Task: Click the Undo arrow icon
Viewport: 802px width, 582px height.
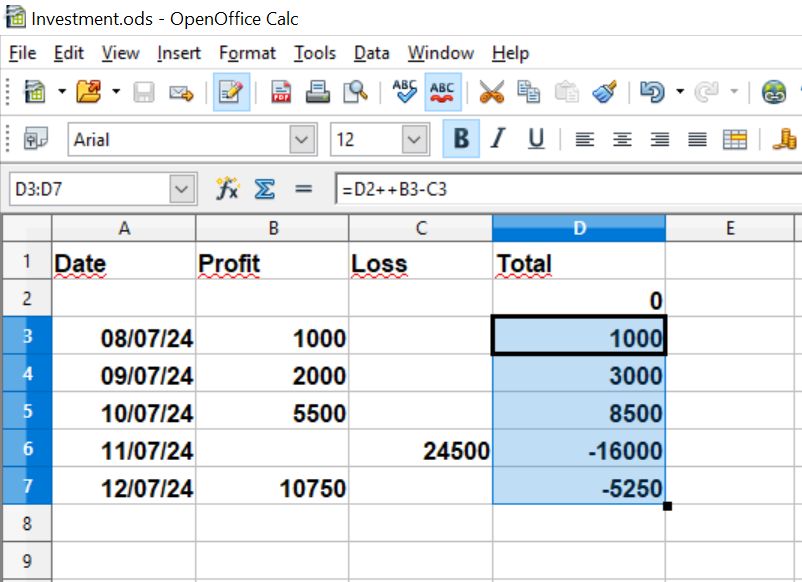Action: coord(652,92)
